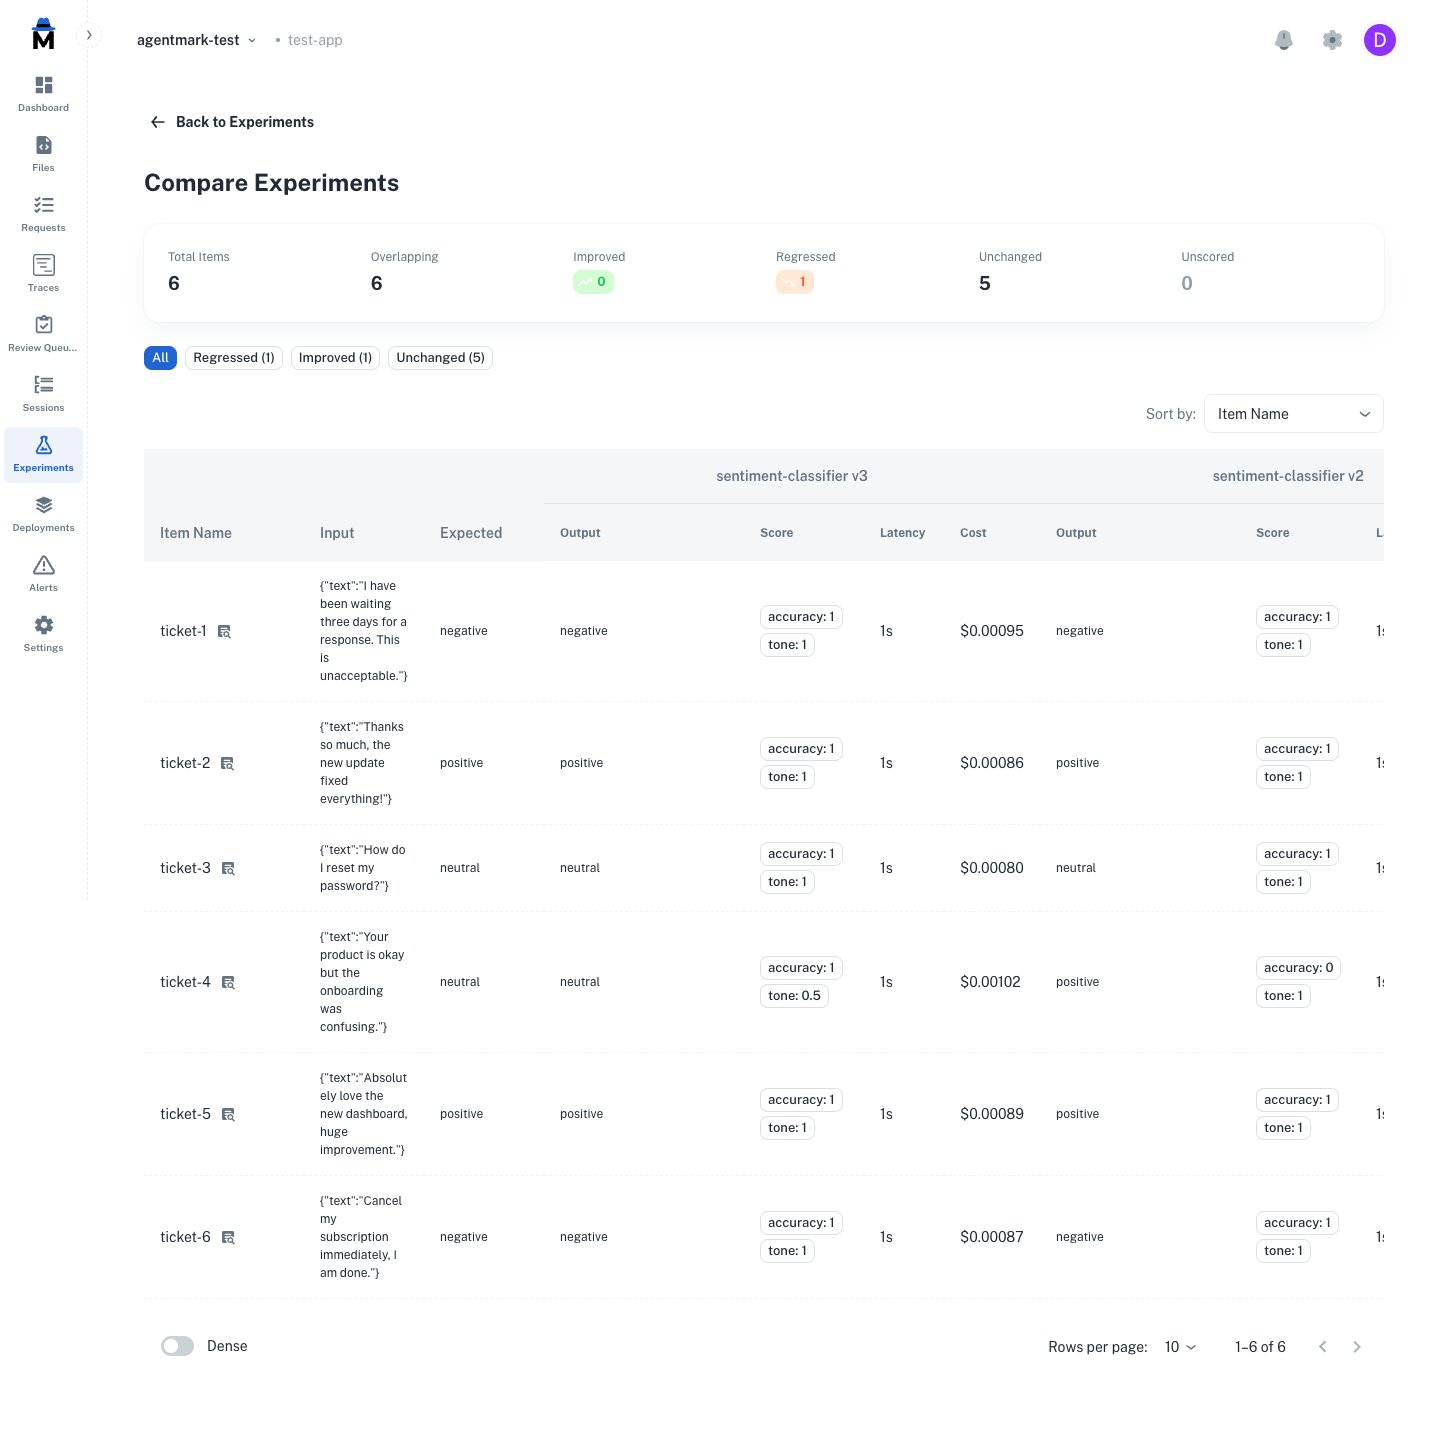1440x1435 pixels.
Task: Click the $0.00102 cost cell
Action: (990, 982)
